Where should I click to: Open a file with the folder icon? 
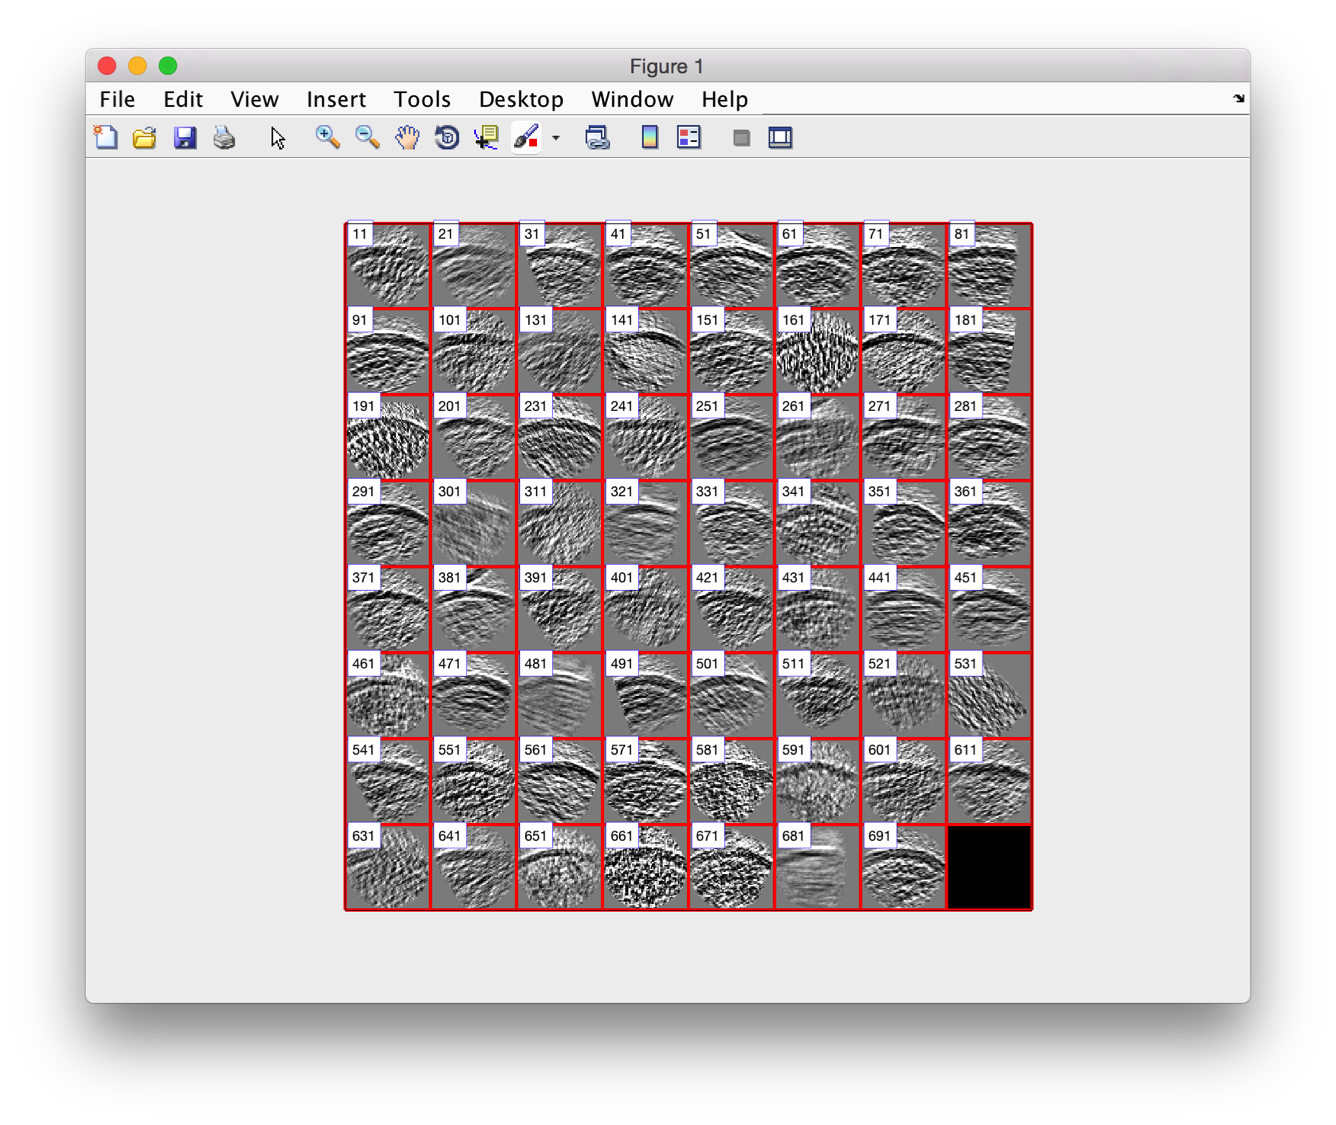[145, 137]
